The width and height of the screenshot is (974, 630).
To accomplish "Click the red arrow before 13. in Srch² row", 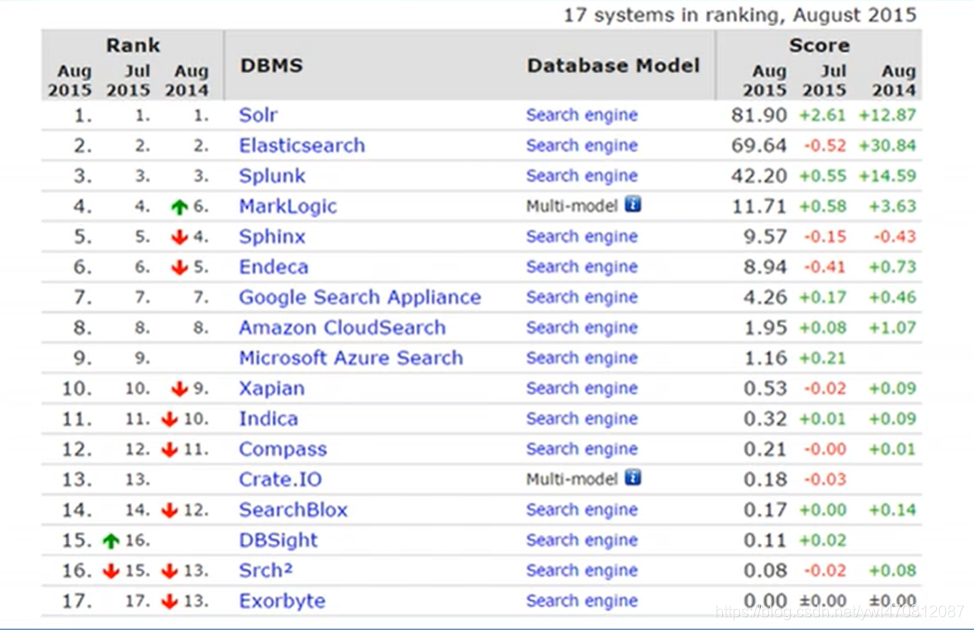I will tap(170, 571).
